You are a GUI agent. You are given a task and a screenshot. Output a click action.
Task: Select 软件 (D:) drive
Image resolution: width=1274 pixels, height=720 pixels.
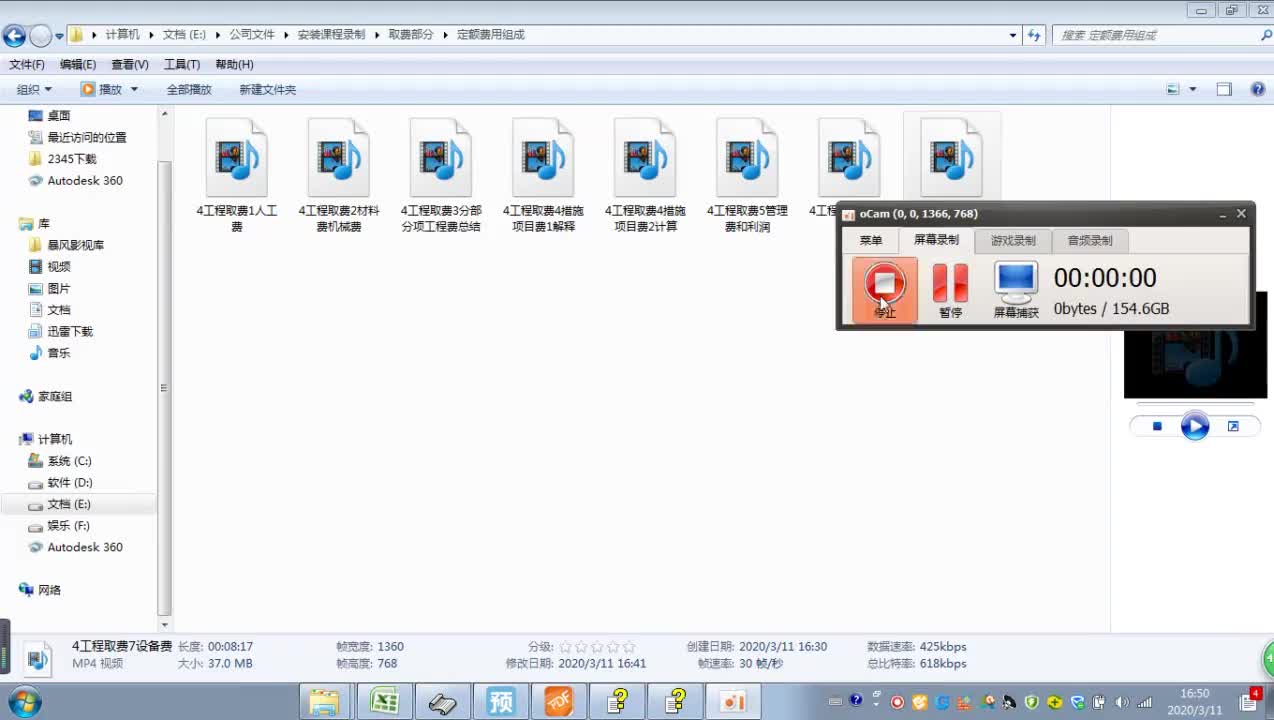click(69, 483)
